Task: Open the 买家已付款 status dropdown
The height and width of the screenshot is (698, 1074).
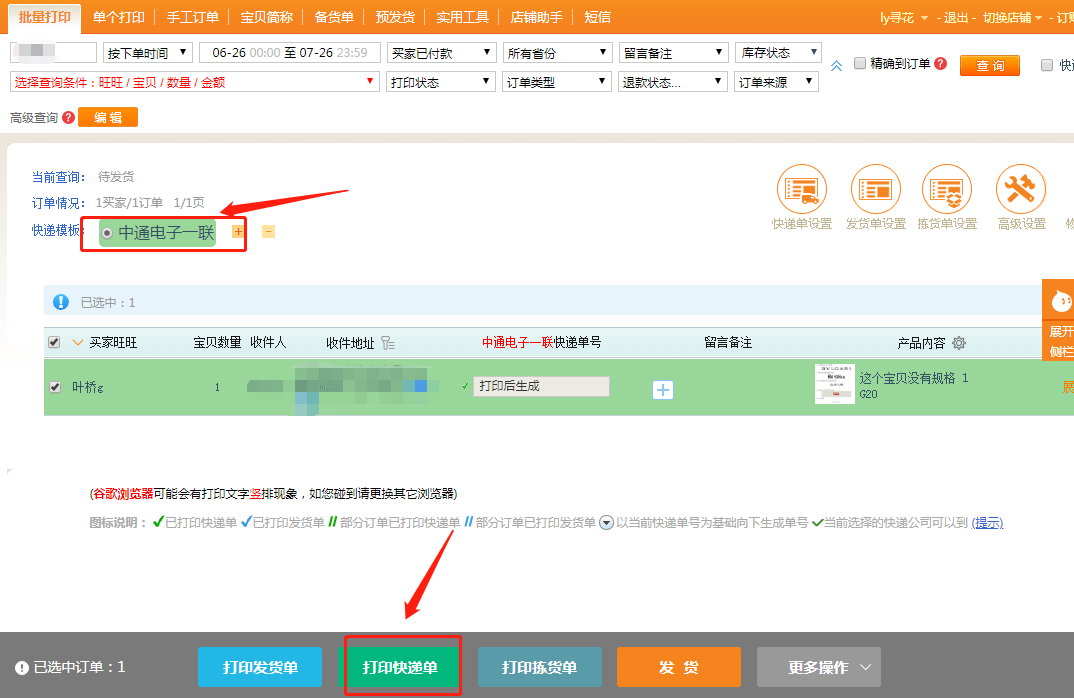Action: pos(440,53)
